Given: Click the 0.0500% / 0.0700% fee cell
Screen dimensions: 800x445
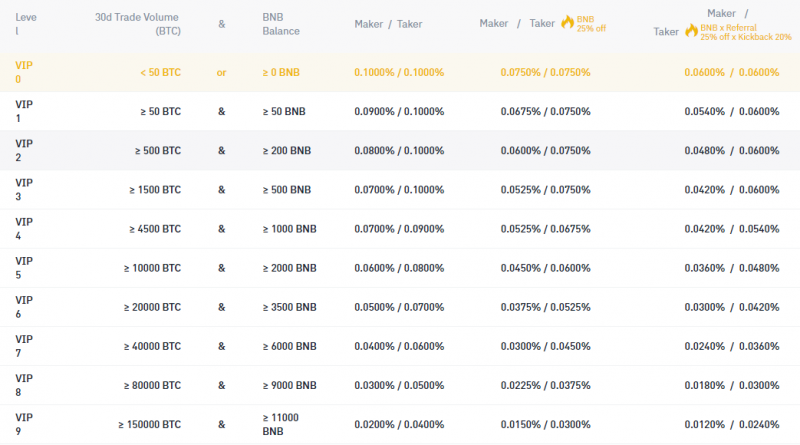Looking at the screenshot, I should [399, 307].
